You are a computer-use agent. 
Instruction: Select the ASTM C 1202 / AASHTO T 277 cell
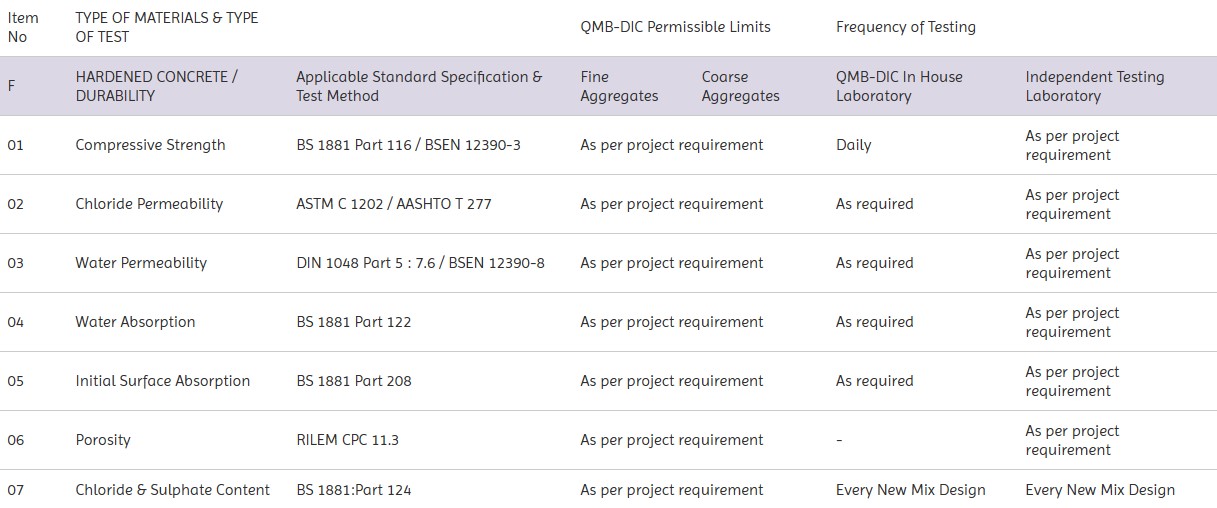[x=394, y=204]
